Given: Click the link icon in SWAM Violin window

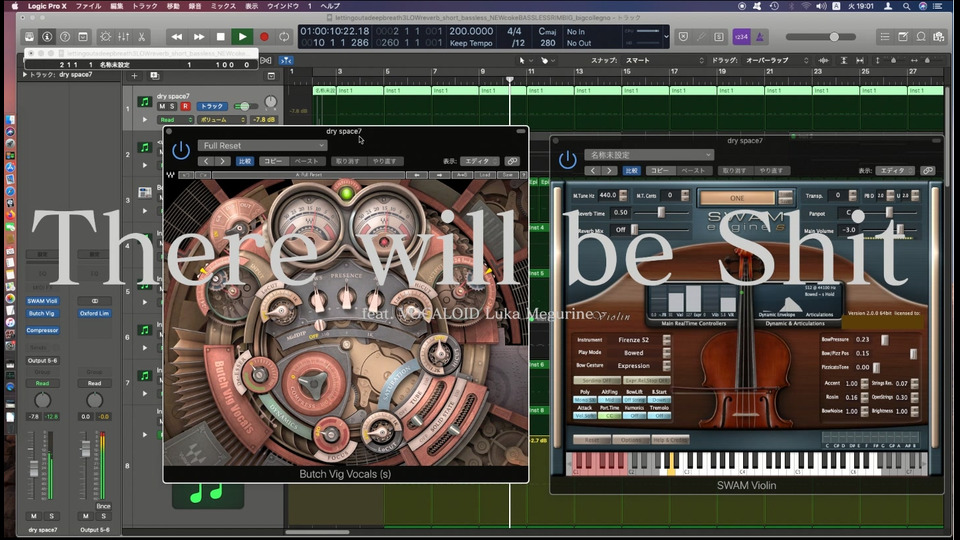Looking at the screenshot, I should (x=928, y=171).
